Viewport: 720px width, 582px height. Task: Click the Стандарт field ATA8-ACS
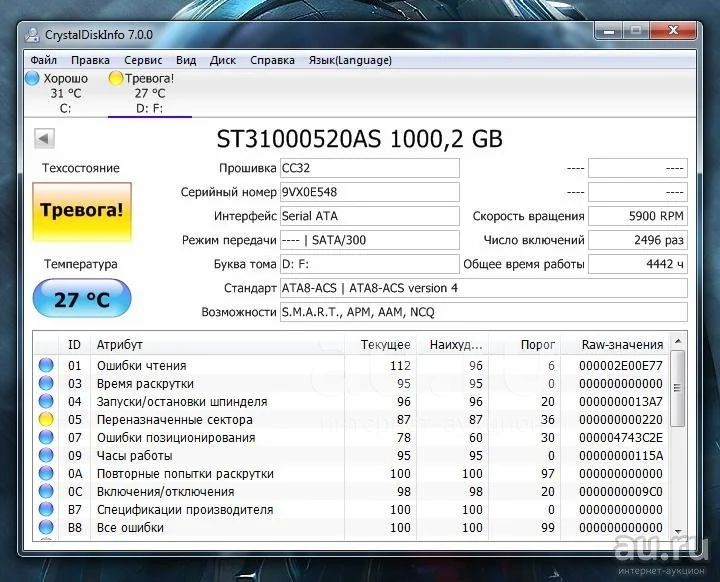484,288
